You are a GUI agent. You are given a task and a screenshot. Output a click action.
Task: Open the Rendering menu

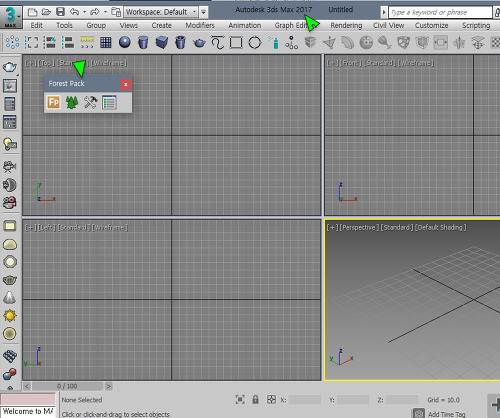click(346, 25)
